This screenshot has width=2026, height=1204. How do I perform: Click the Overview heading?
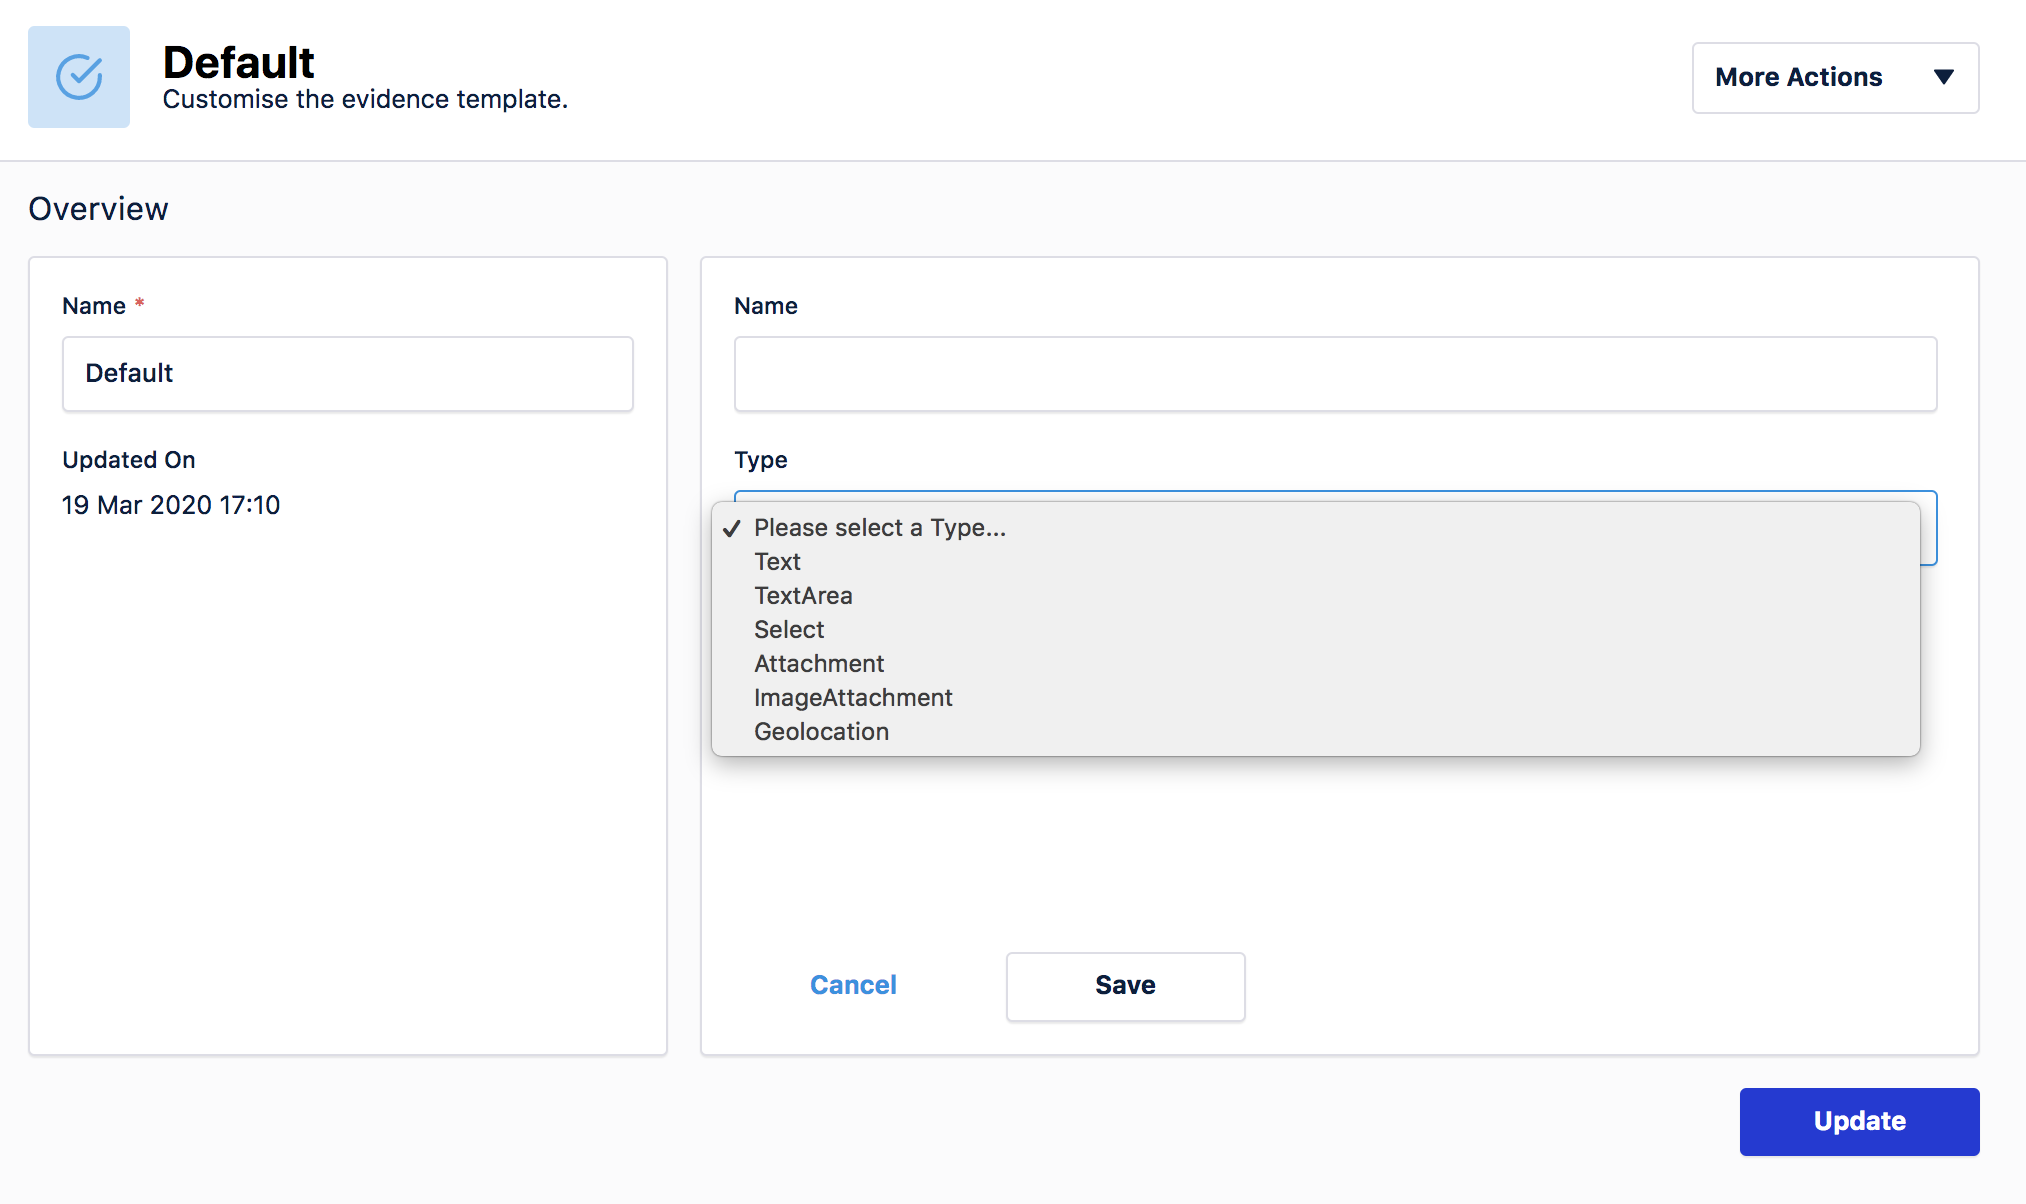[98, 209]
